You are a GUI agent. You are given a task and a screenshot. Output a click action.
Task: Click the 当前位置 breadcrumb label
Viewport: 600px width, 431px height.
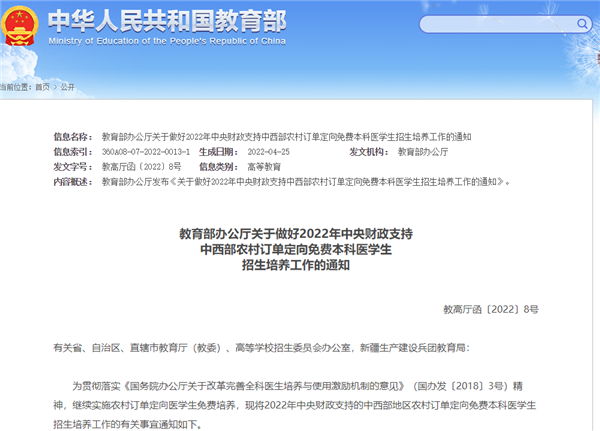pos(15,88)
